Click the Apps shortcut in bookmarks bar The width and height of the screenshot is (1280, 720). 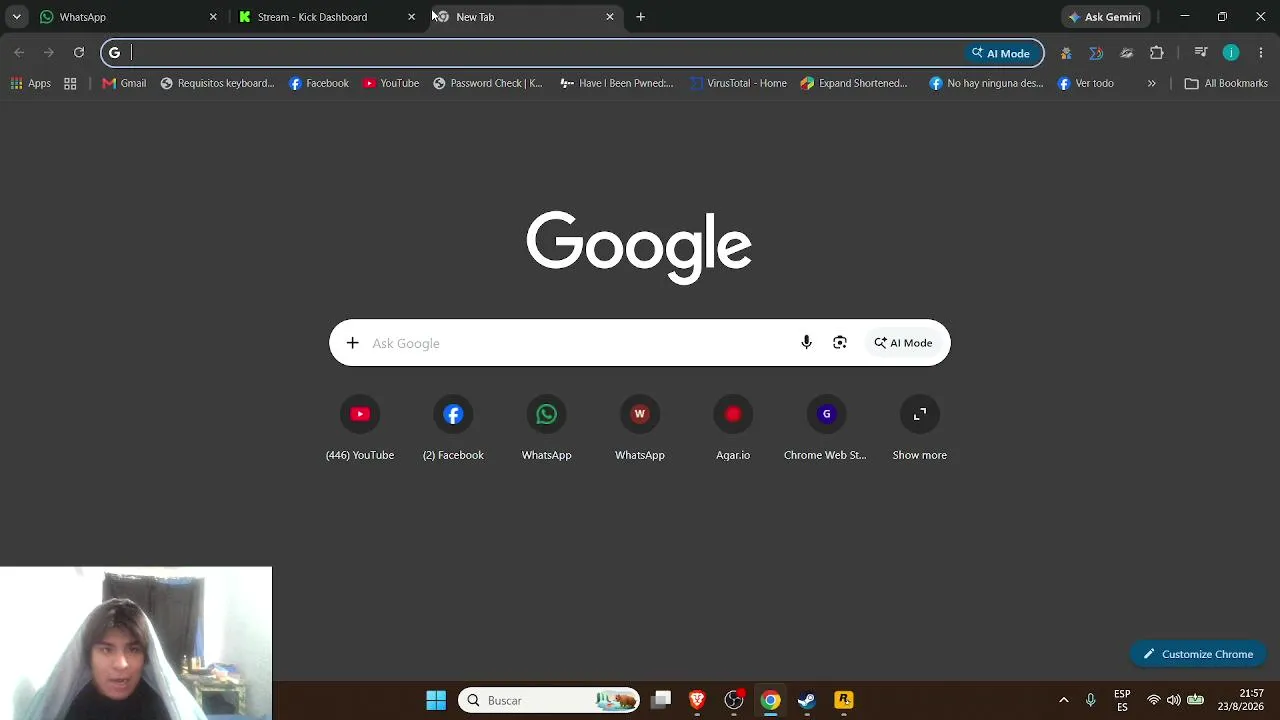coord(31,83)
